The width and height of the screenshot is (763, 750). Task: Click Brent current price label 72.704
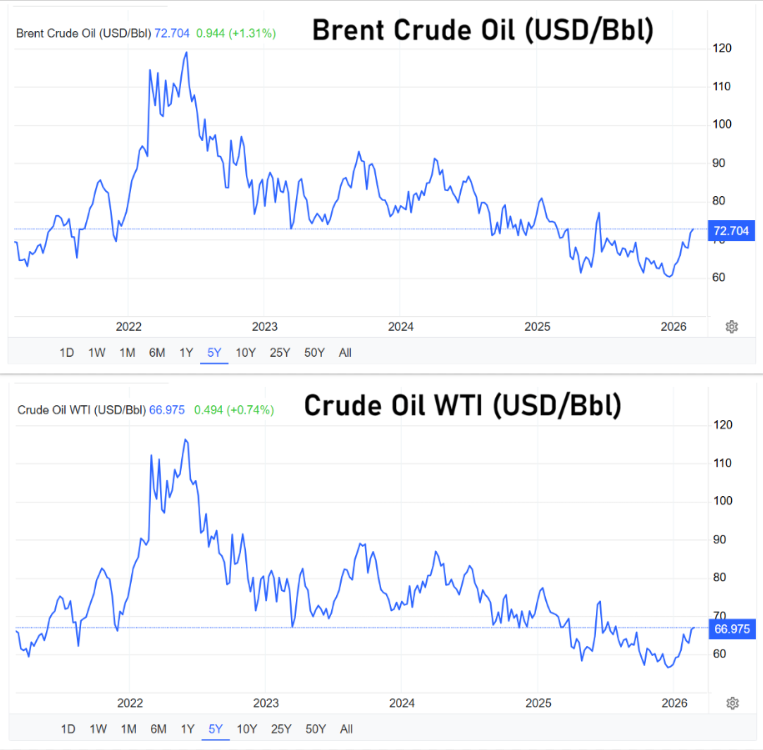pos(729,232)
